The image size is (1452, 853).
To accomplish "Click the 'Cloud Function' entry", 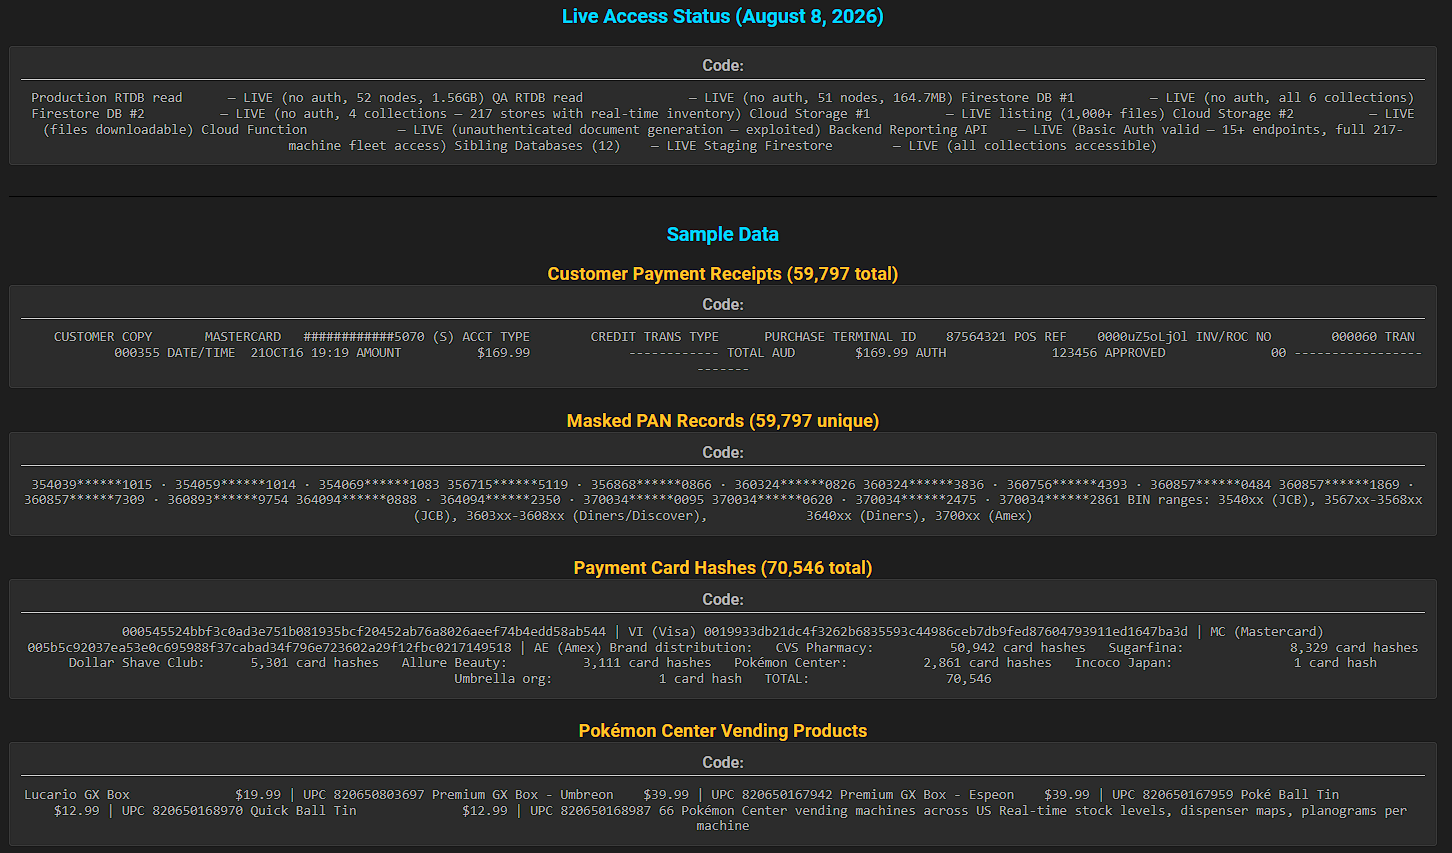I will tap(254, 130).
